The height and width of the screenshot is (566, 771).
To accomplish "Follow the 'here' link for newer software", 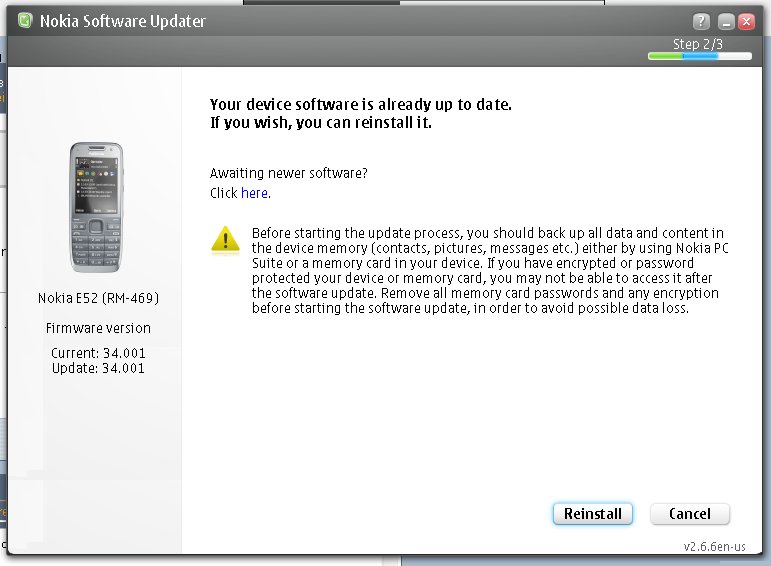I will (x=254, y=193).
